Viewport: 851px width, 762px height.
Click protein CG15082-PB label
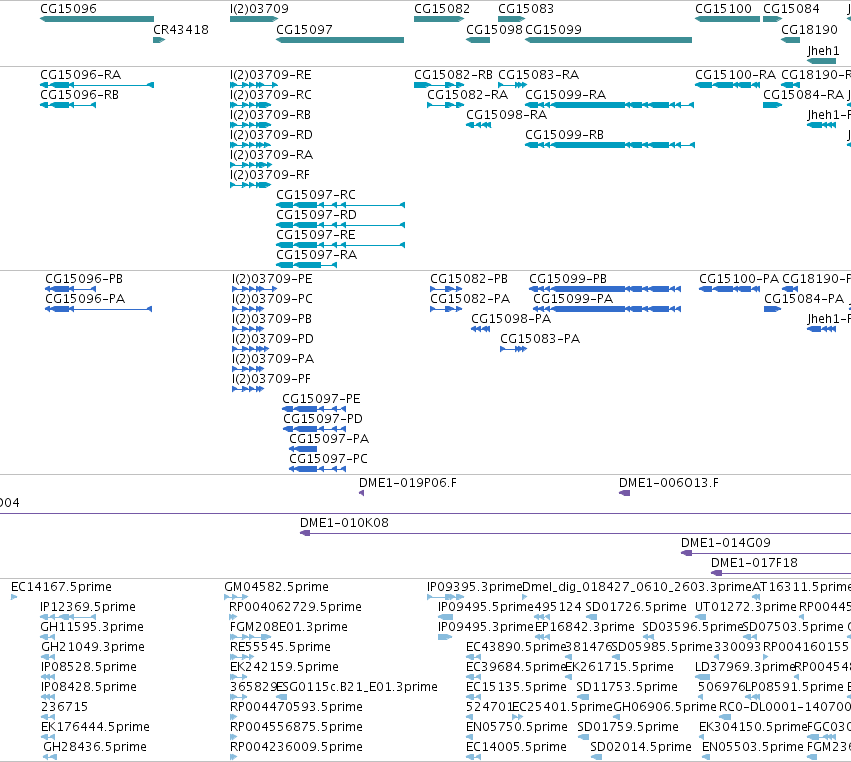[x=469, y=278]
